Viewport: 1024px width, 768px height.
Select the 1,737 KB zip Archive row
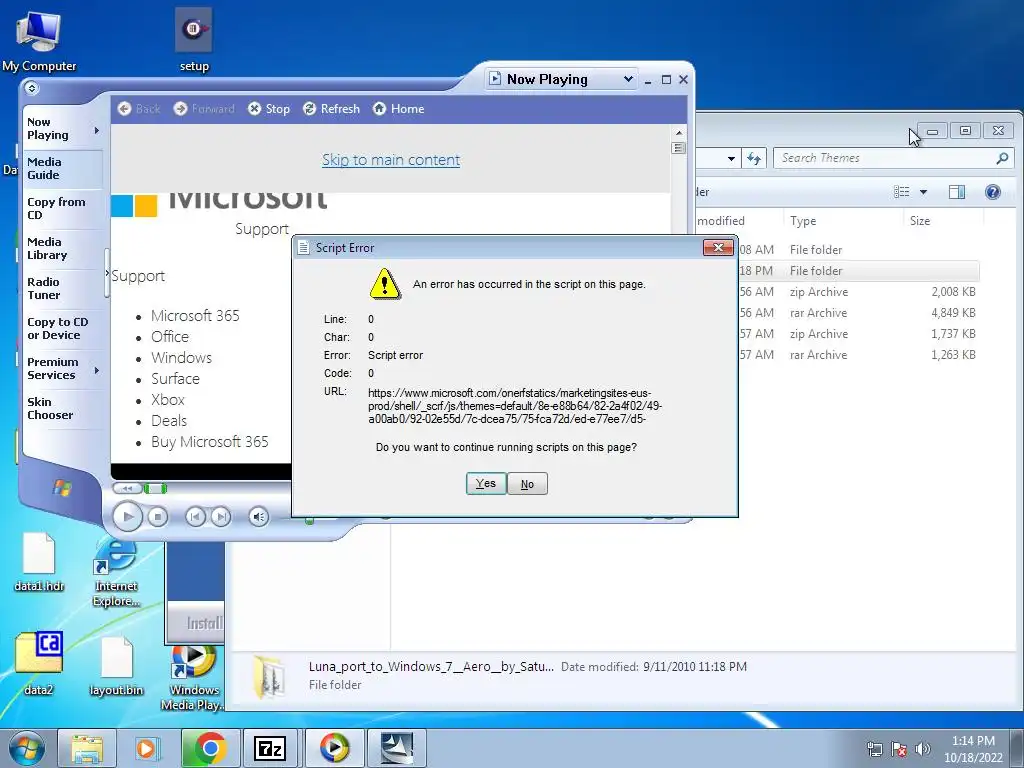click(x=857, y=334)
